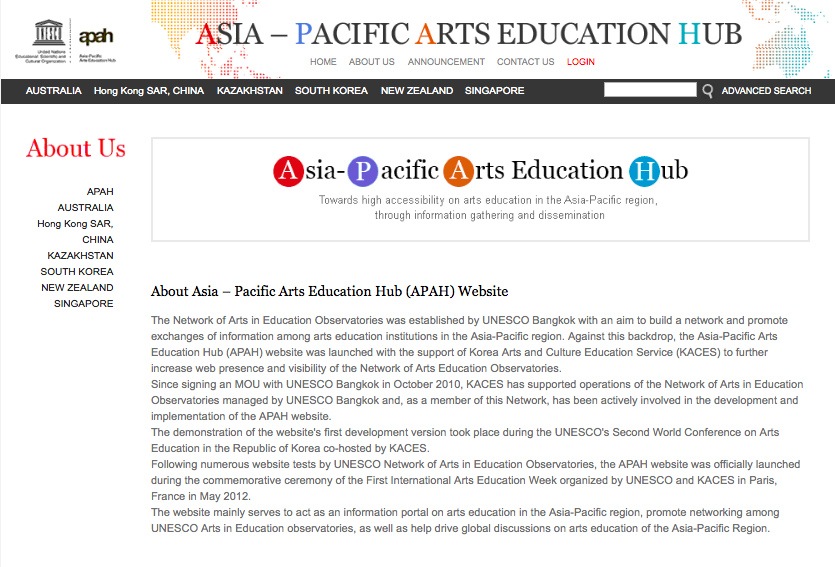Click the About Us sidebar heading
The width and height of the screenshot is (835, 567).
click(x=76, y=148)
